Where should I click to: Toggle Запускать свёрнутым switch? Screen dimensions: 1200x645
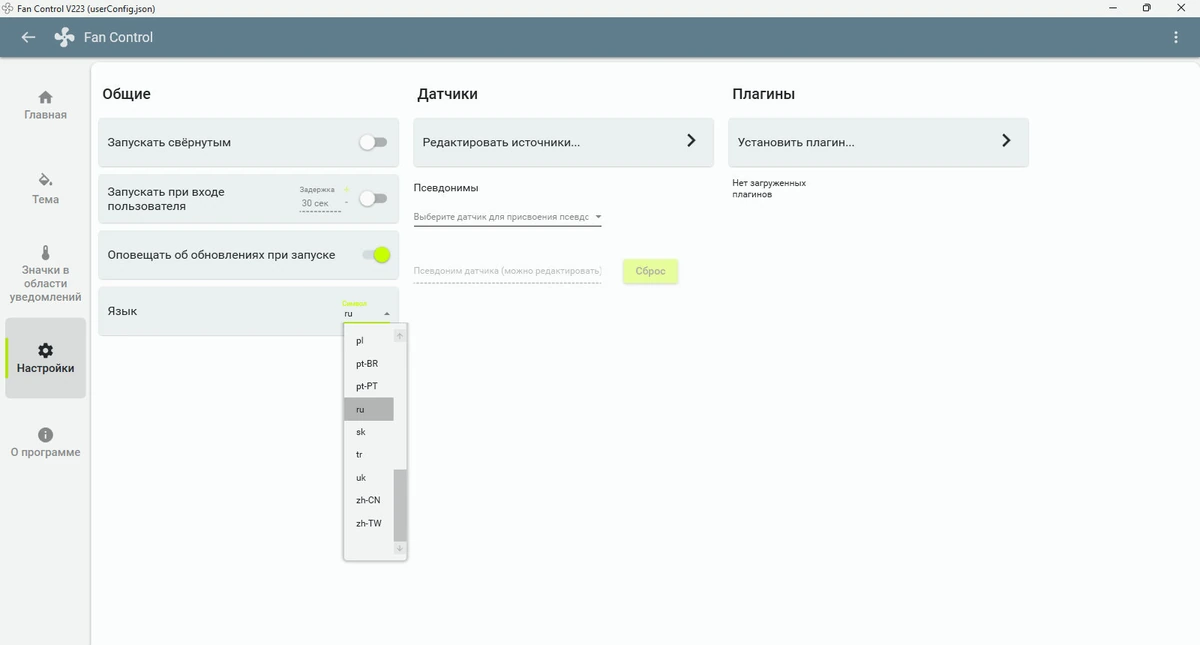point(373,142)
